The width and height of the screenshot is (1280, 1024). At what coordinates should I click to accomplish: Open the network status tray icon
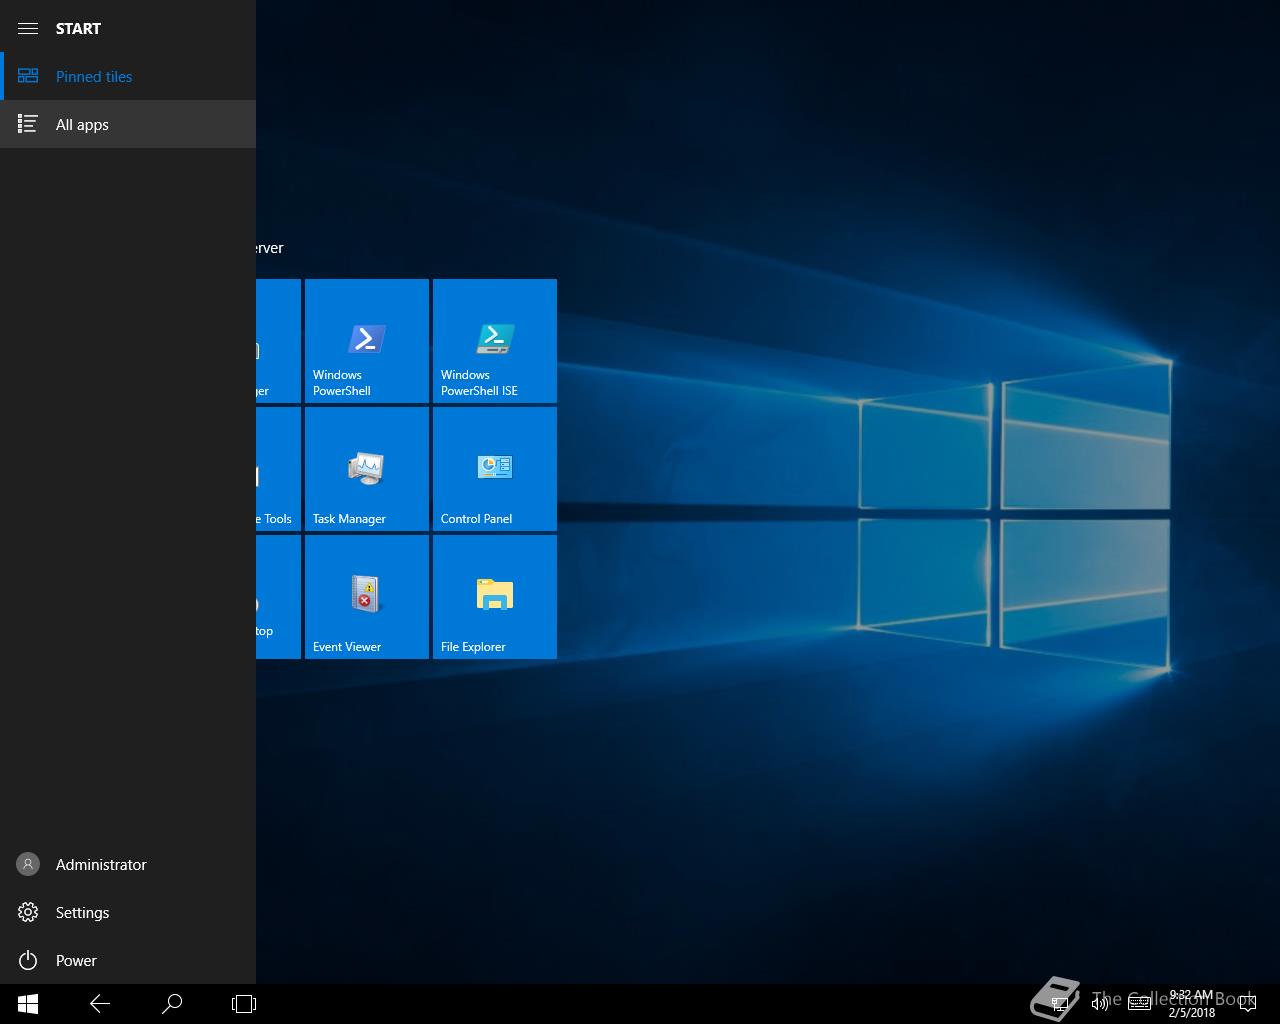[1060, 1004]
